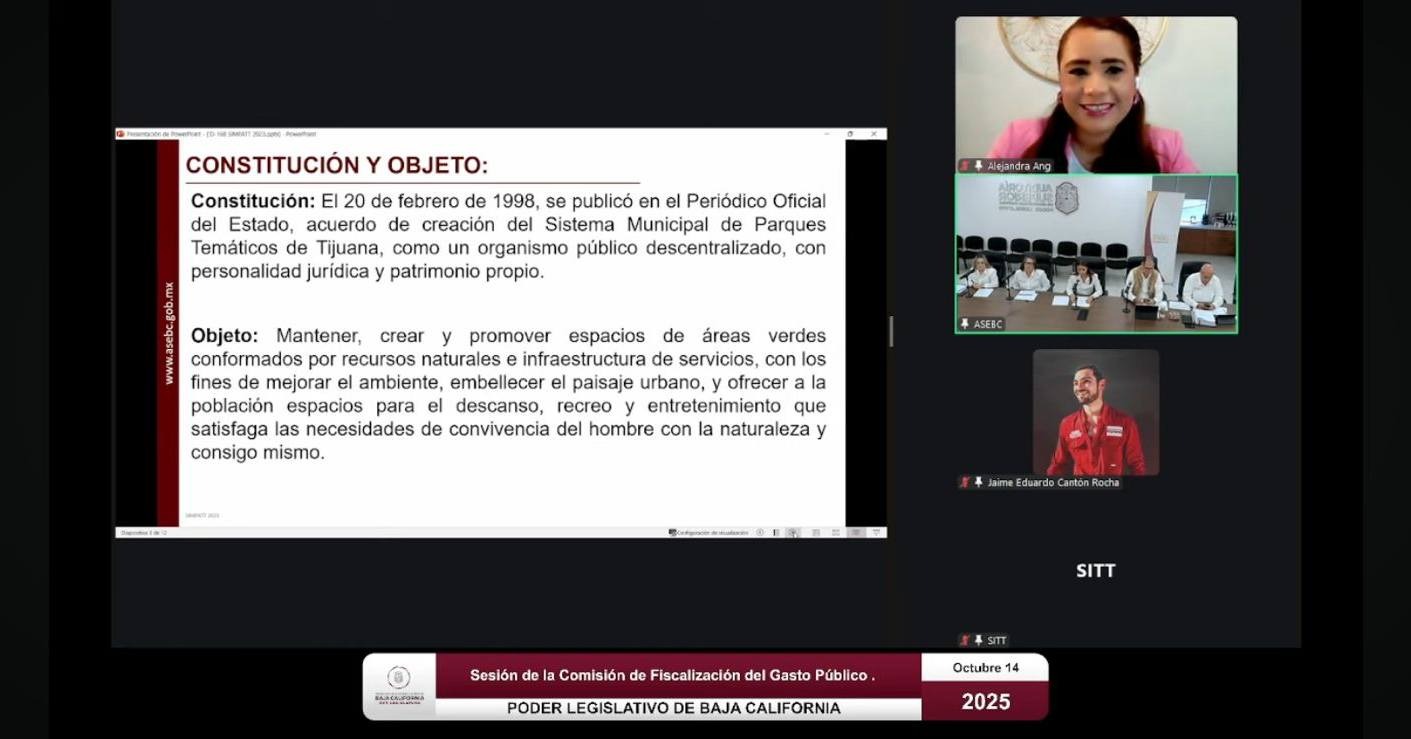Open Configuración de visualización in PowerPoint status bar

point(709,533)
